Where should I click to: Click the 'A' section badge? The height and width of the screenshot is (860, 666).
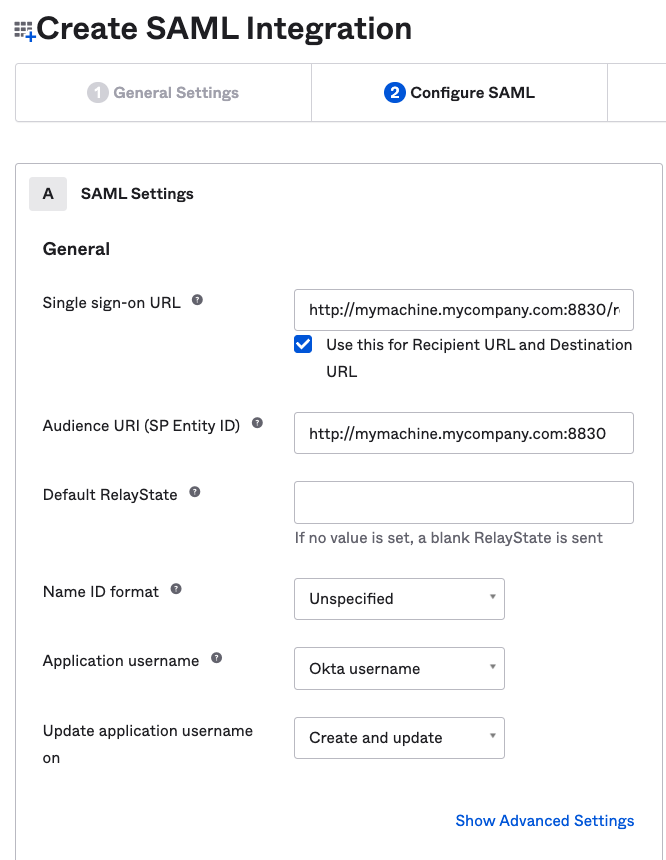(x=48, y=194)
